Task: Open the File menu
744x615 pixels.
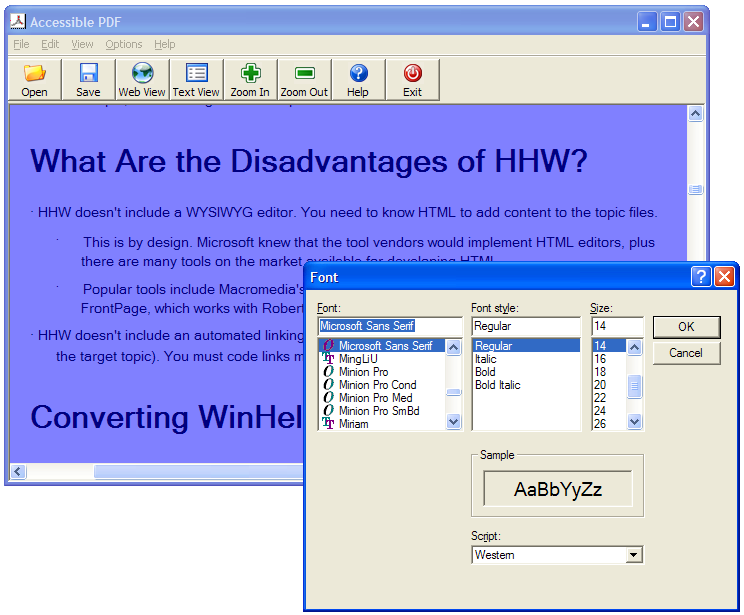Action: (x=21, y=44)
